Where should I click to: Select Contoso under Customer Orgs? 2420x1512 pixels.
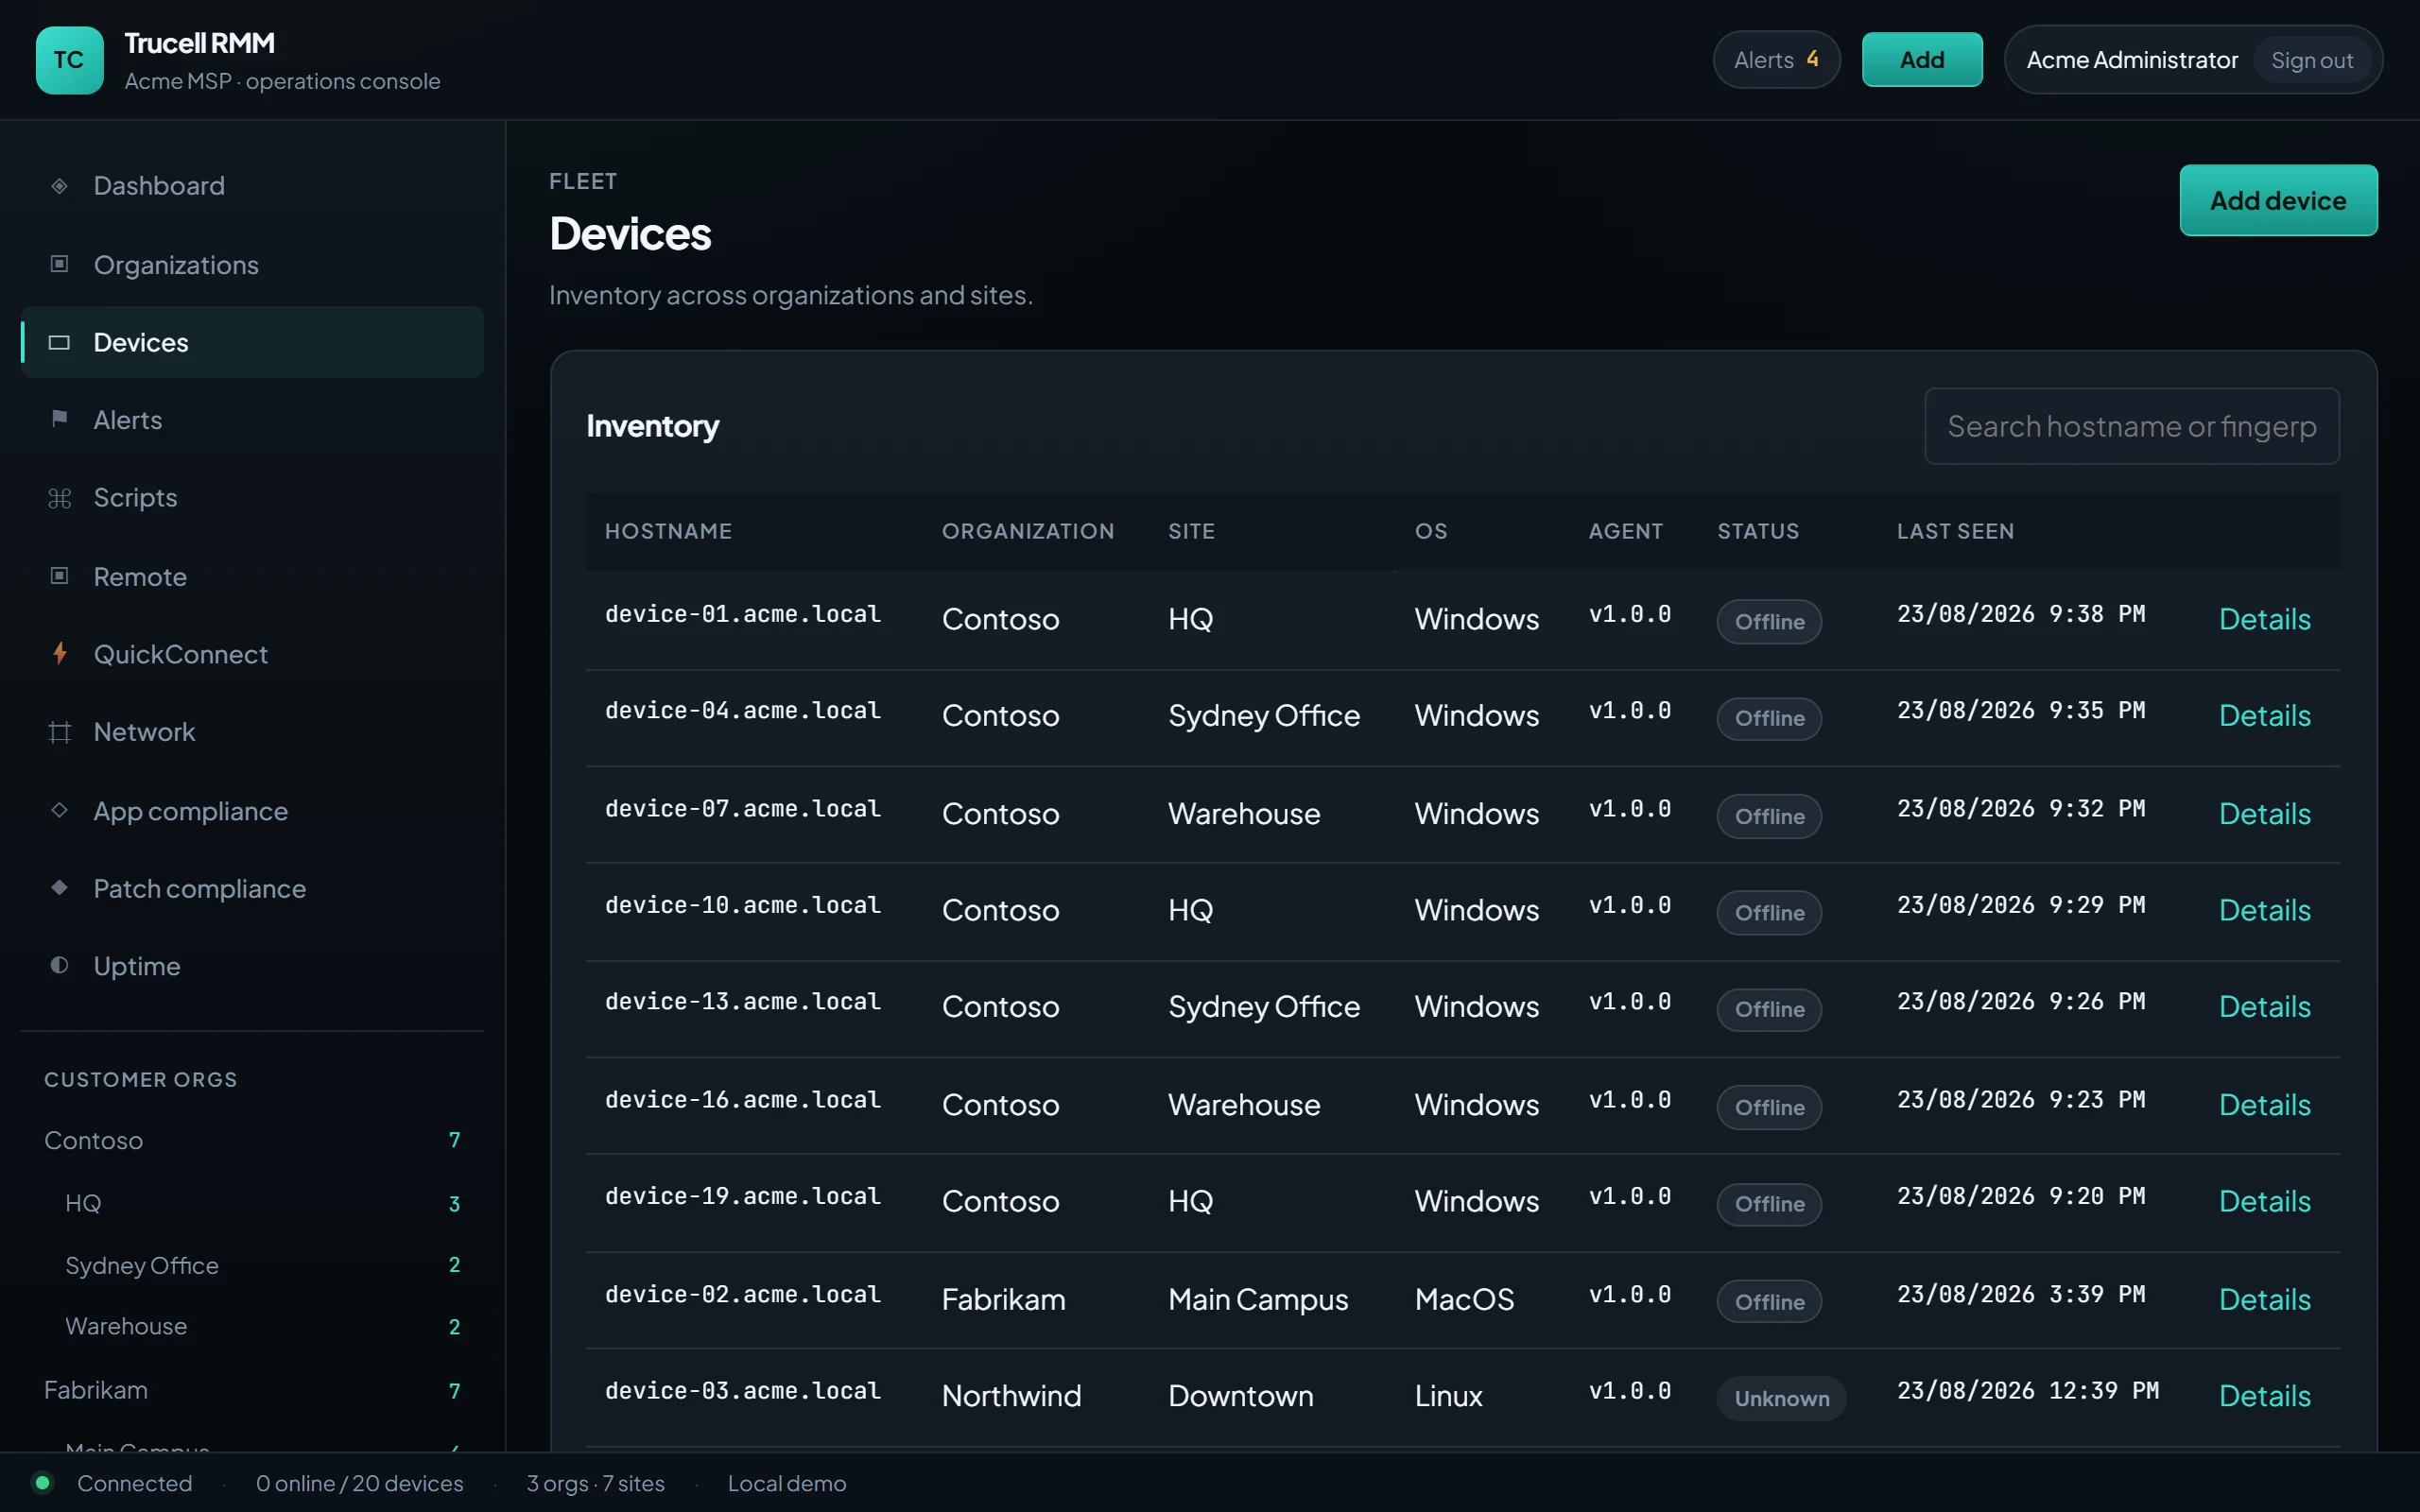[252, 1141]
